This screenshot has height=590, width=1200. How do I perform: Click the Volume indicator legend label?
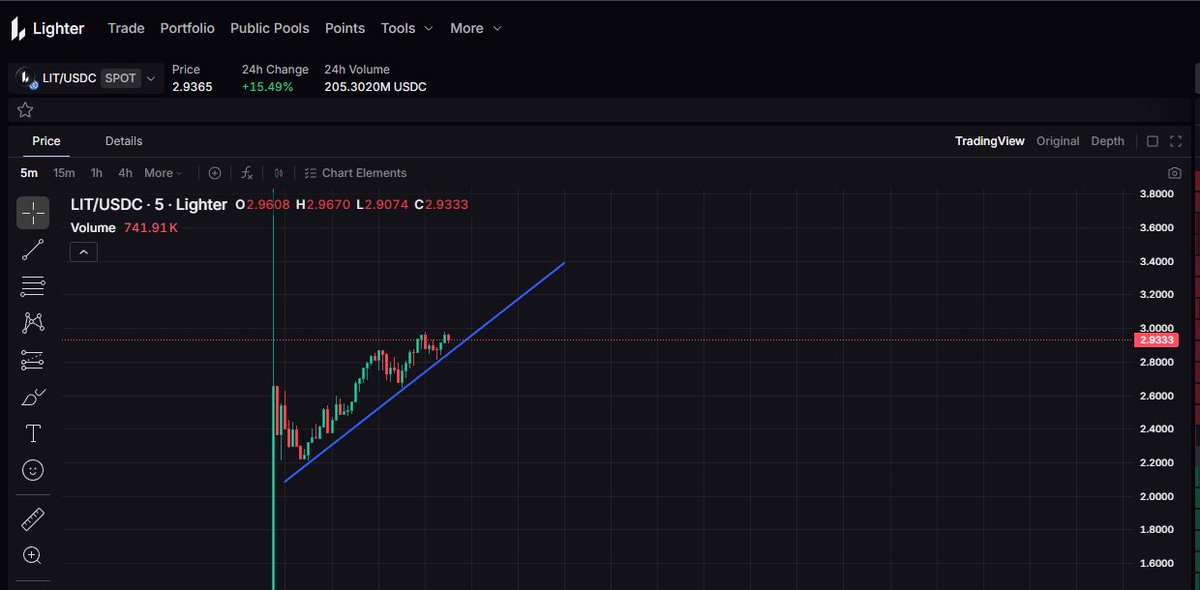coord(93,227)
